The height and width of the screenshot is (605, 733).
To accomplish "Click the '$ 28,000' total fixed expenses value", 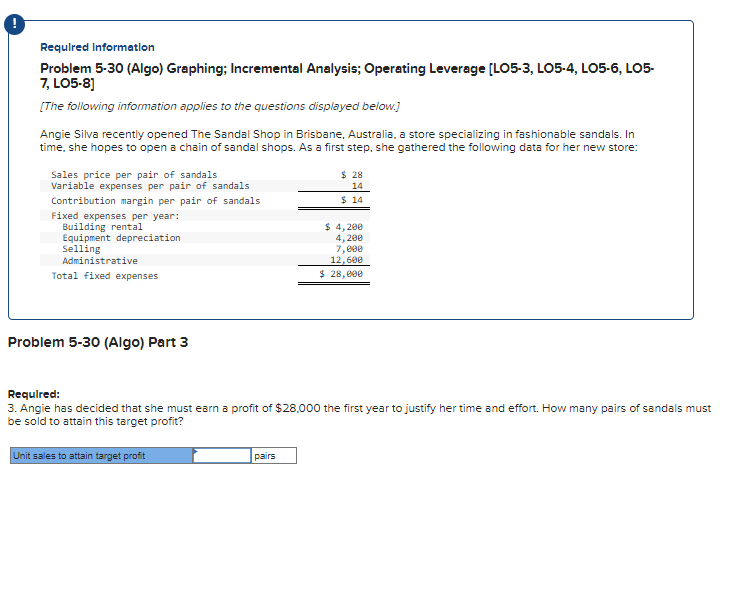I will pos(341,274).
